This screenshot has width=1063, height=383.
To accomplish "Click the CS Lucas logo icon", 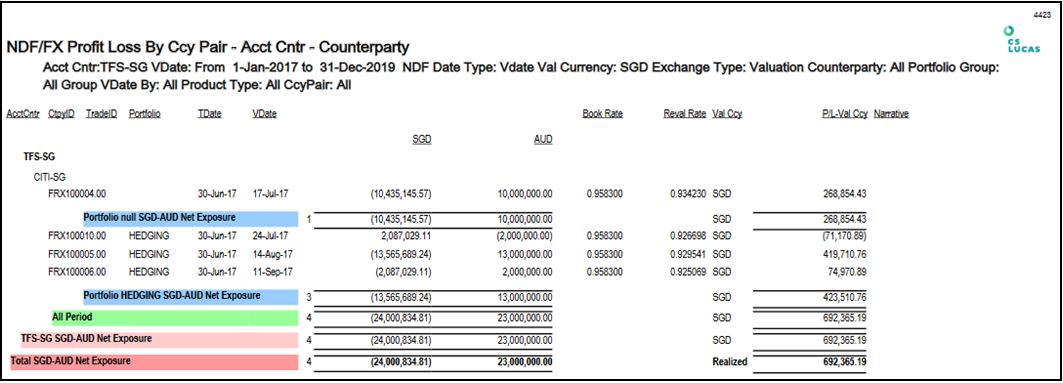I will tap(1024, 40).
